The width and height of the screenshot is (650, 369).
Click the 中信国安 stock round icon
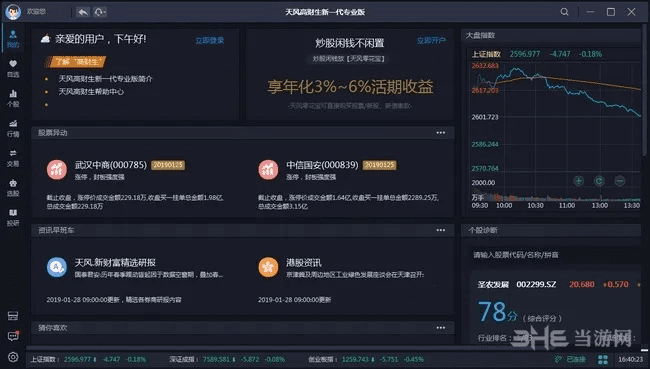pos(268,170)
